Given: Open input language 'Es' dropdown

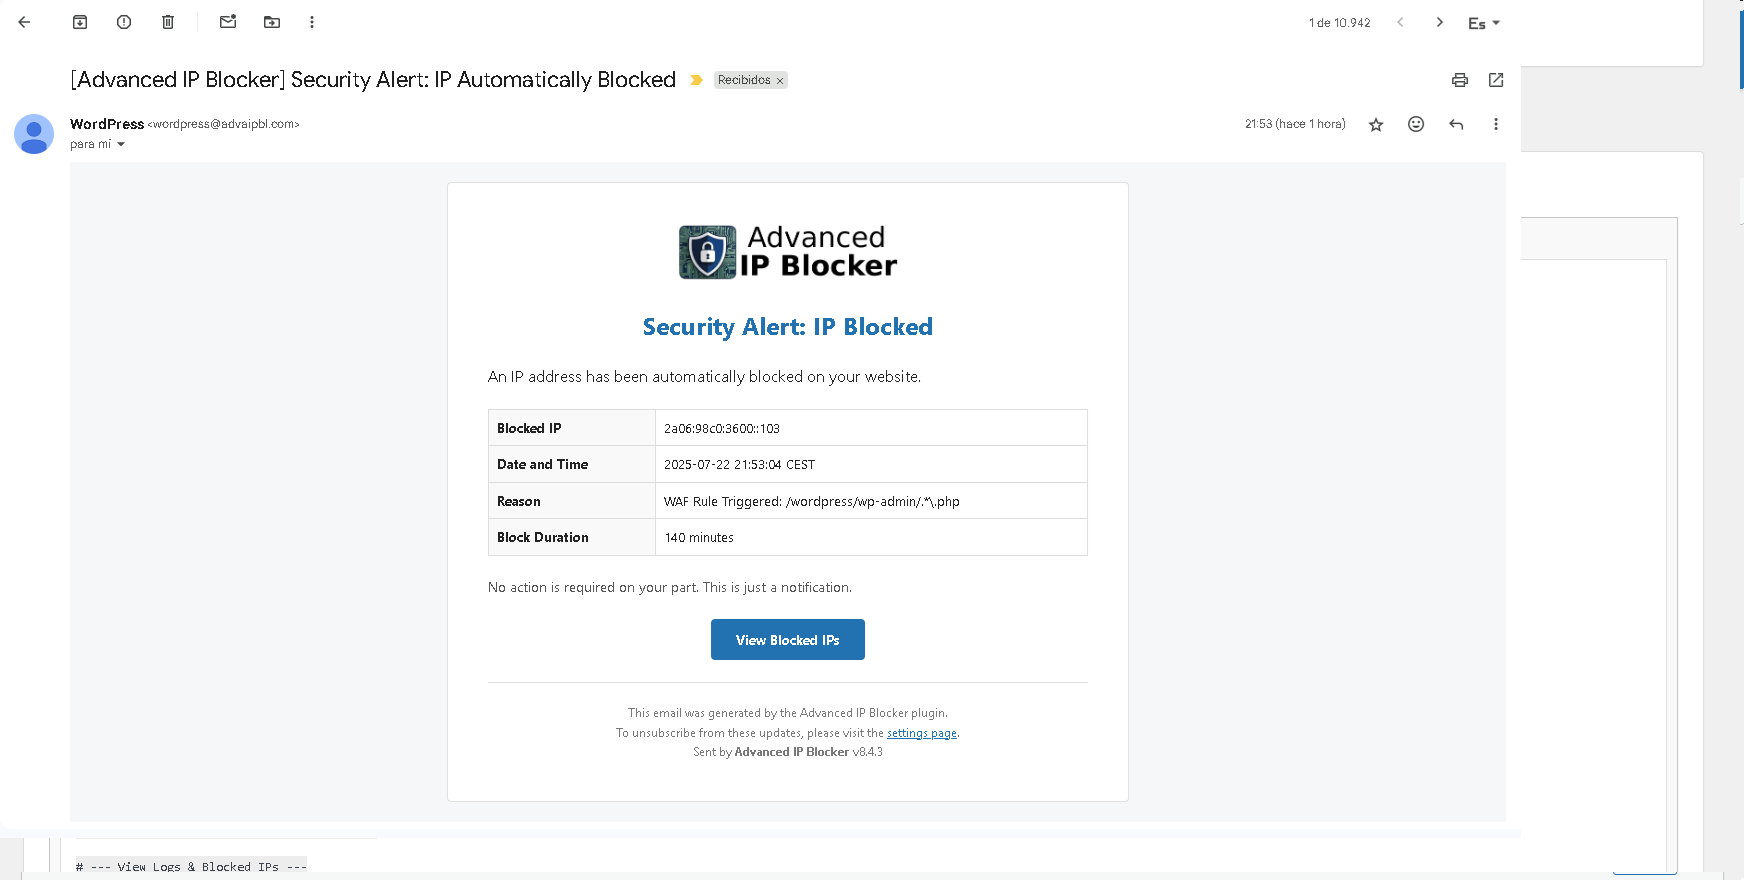Looking at the screenshot, I should [1484, 23].
